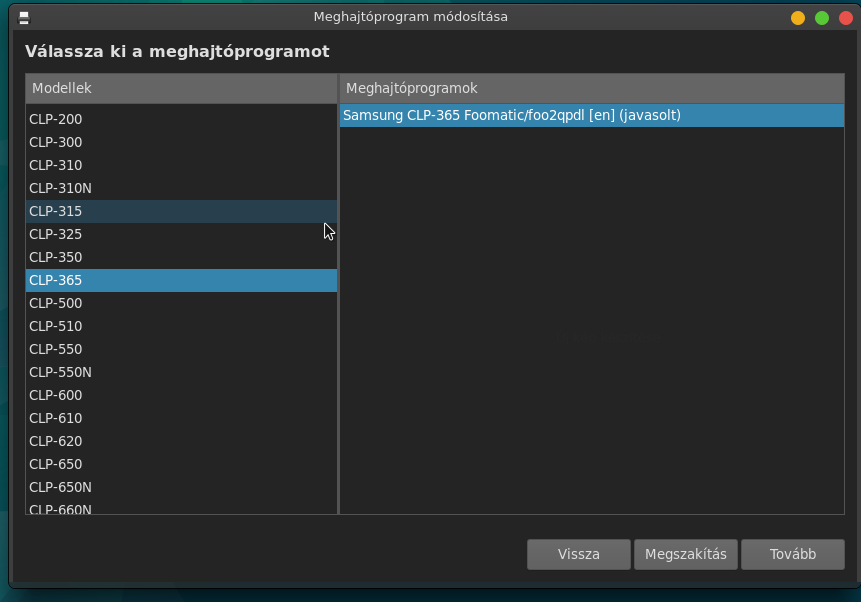This screenshot has width=861, height=602.
Task: Click the Modellek column header
Action: (x=181, y=88)
